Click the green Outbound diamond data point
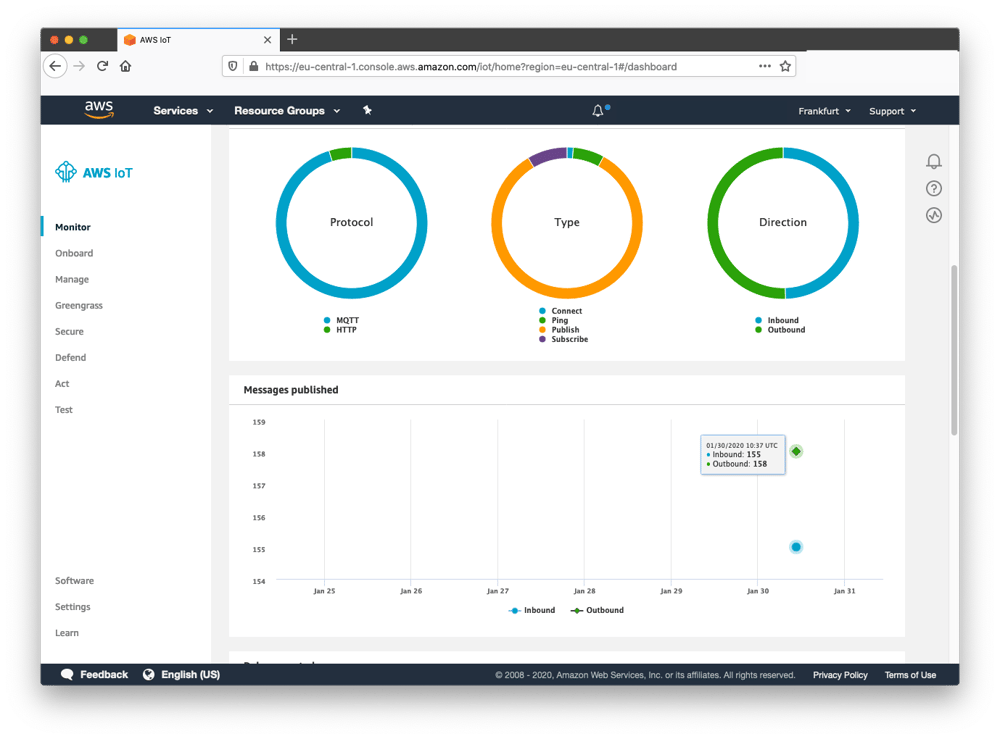1000x739 pixels. (796, 451)
